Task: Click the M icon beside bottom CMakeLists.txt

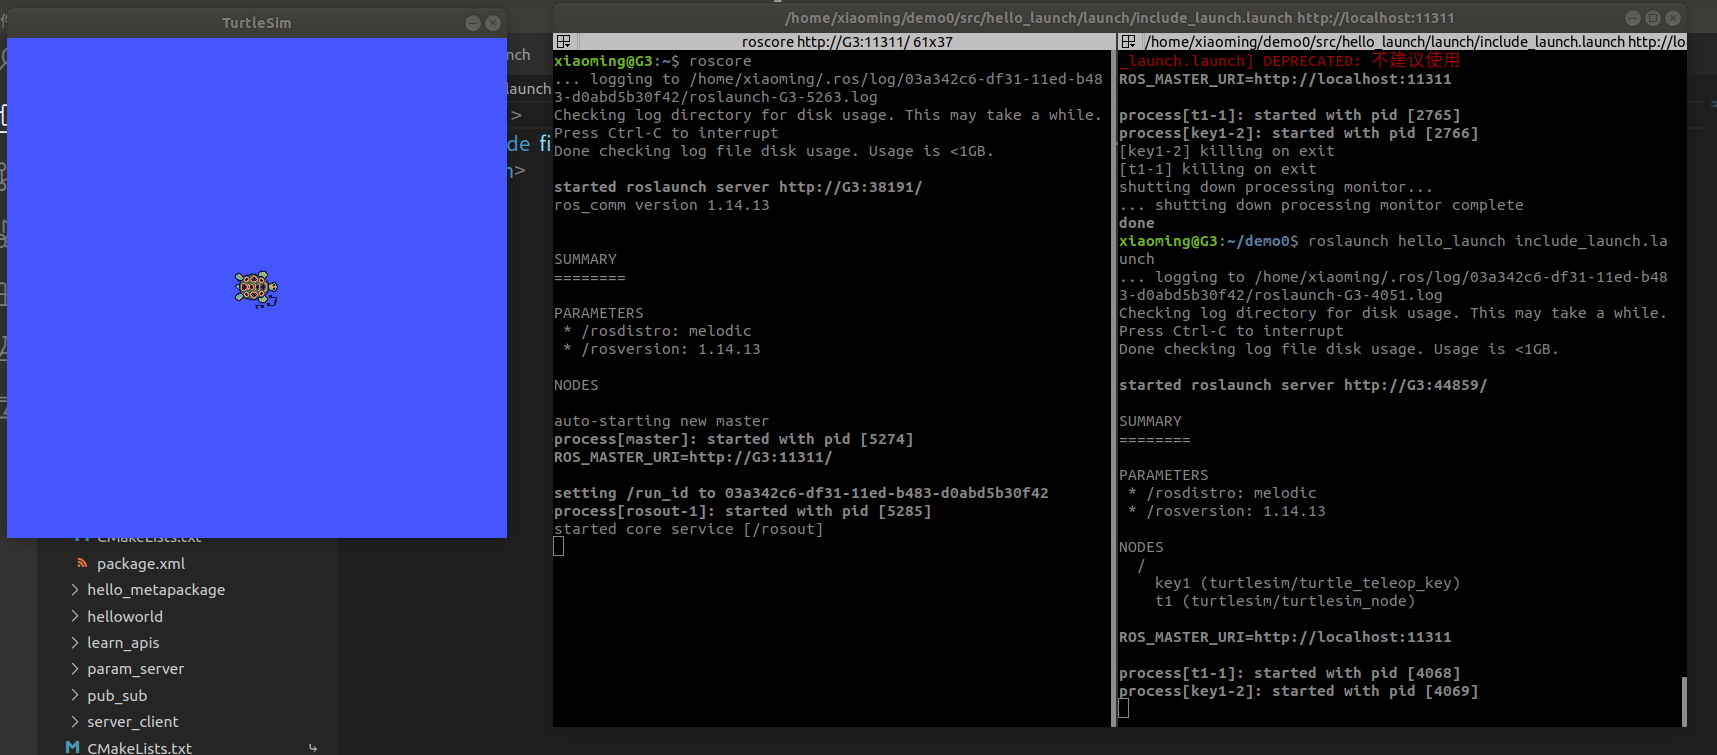Action: click(x=72, y=747)
